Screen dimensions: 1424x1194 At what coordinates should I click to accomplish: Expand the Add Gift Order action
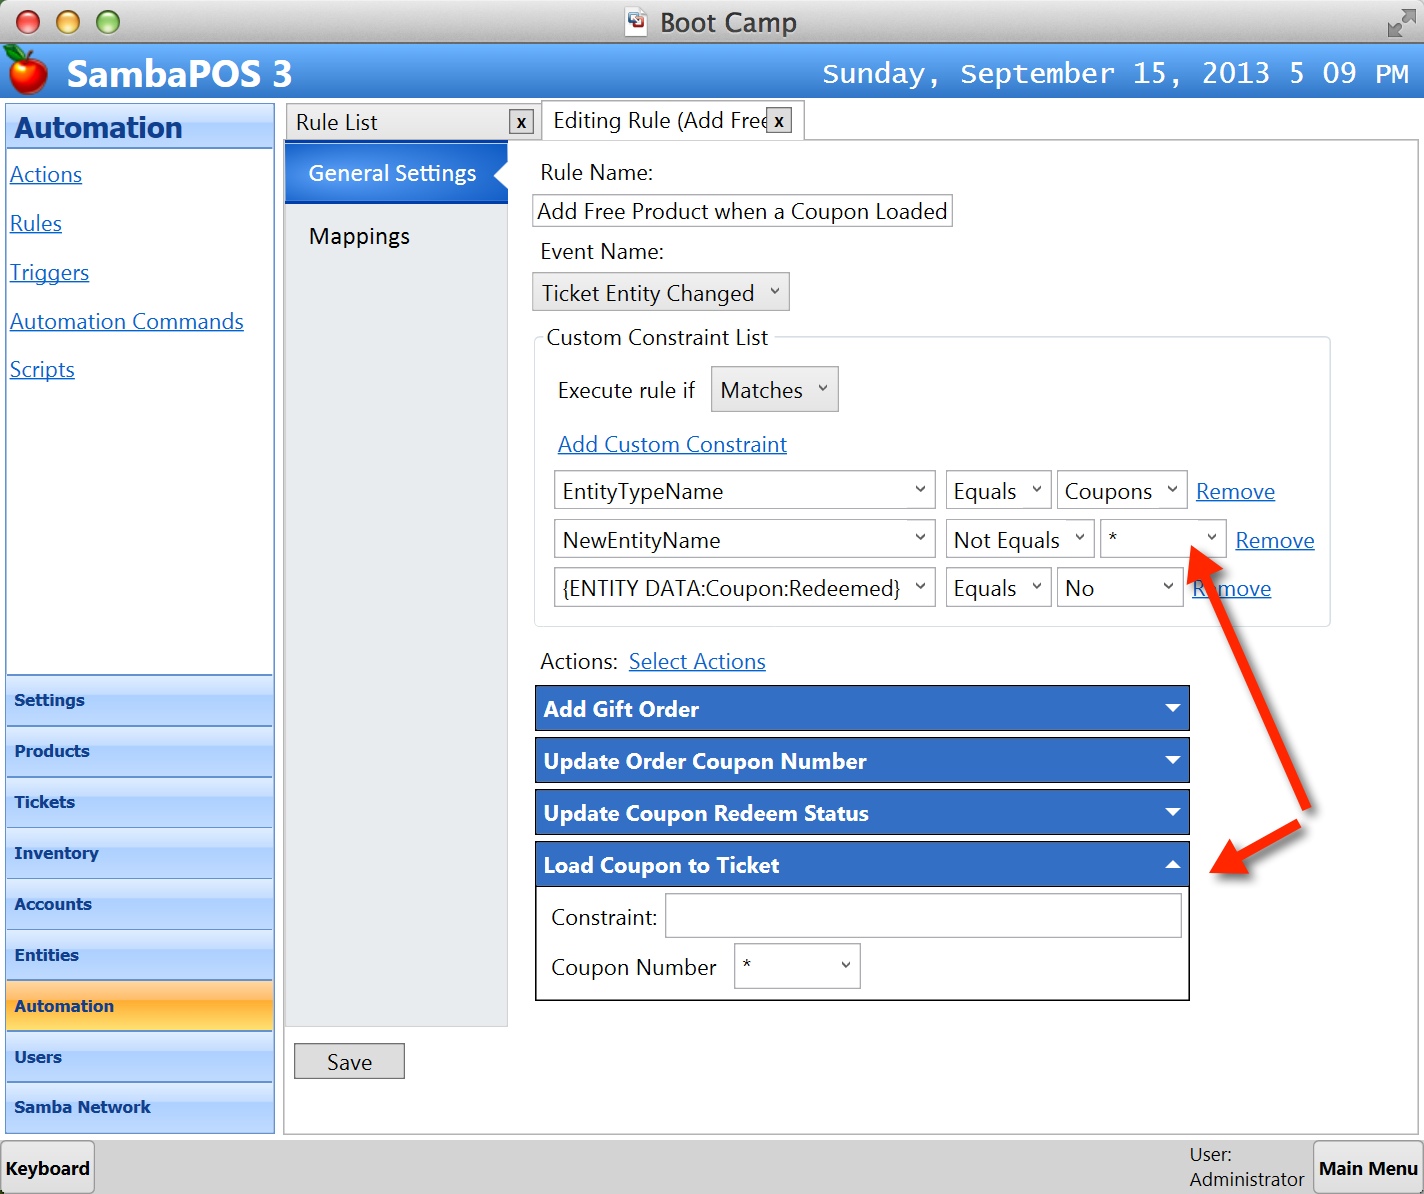click(x=1173, y=709)
